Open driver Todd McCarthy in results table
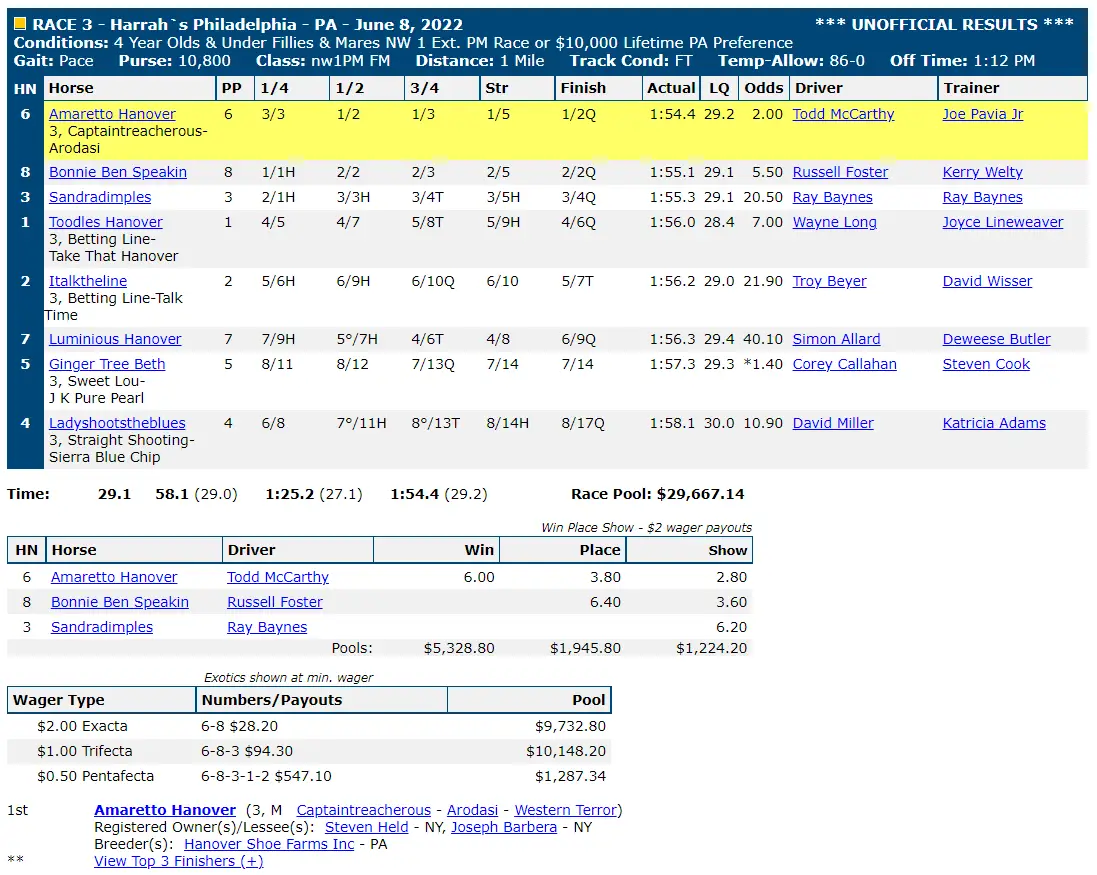The height and width of the screenshot is (875, 1097). (x=843, y=114)
